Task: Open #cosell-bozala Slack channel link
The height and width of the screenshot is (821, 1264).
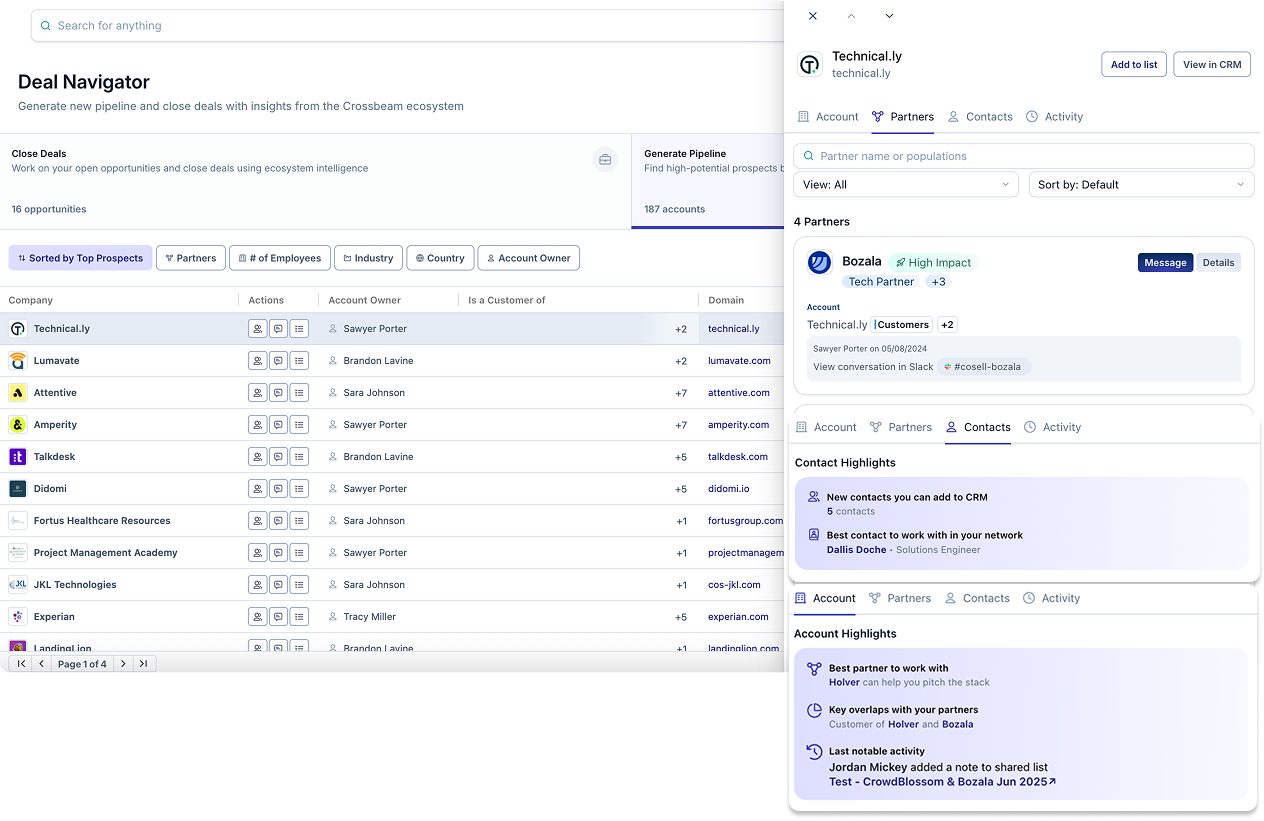Action: (x=984, y=367)
